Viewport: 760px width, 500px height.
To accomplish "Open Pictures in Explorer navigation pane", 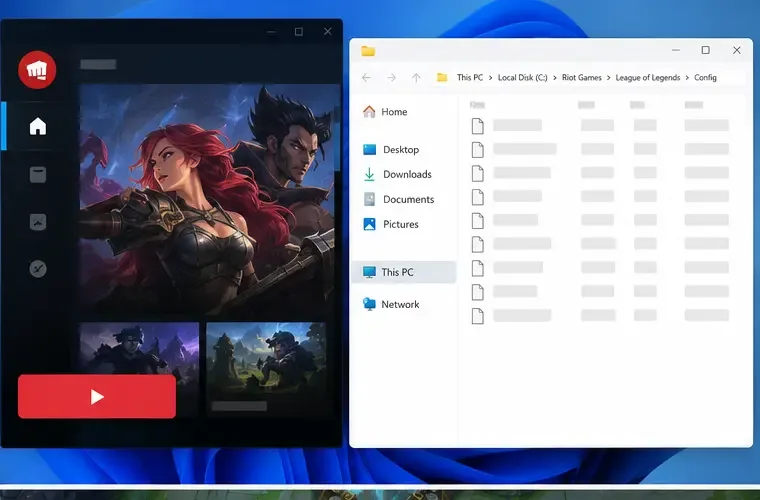I will coord(404,224).
